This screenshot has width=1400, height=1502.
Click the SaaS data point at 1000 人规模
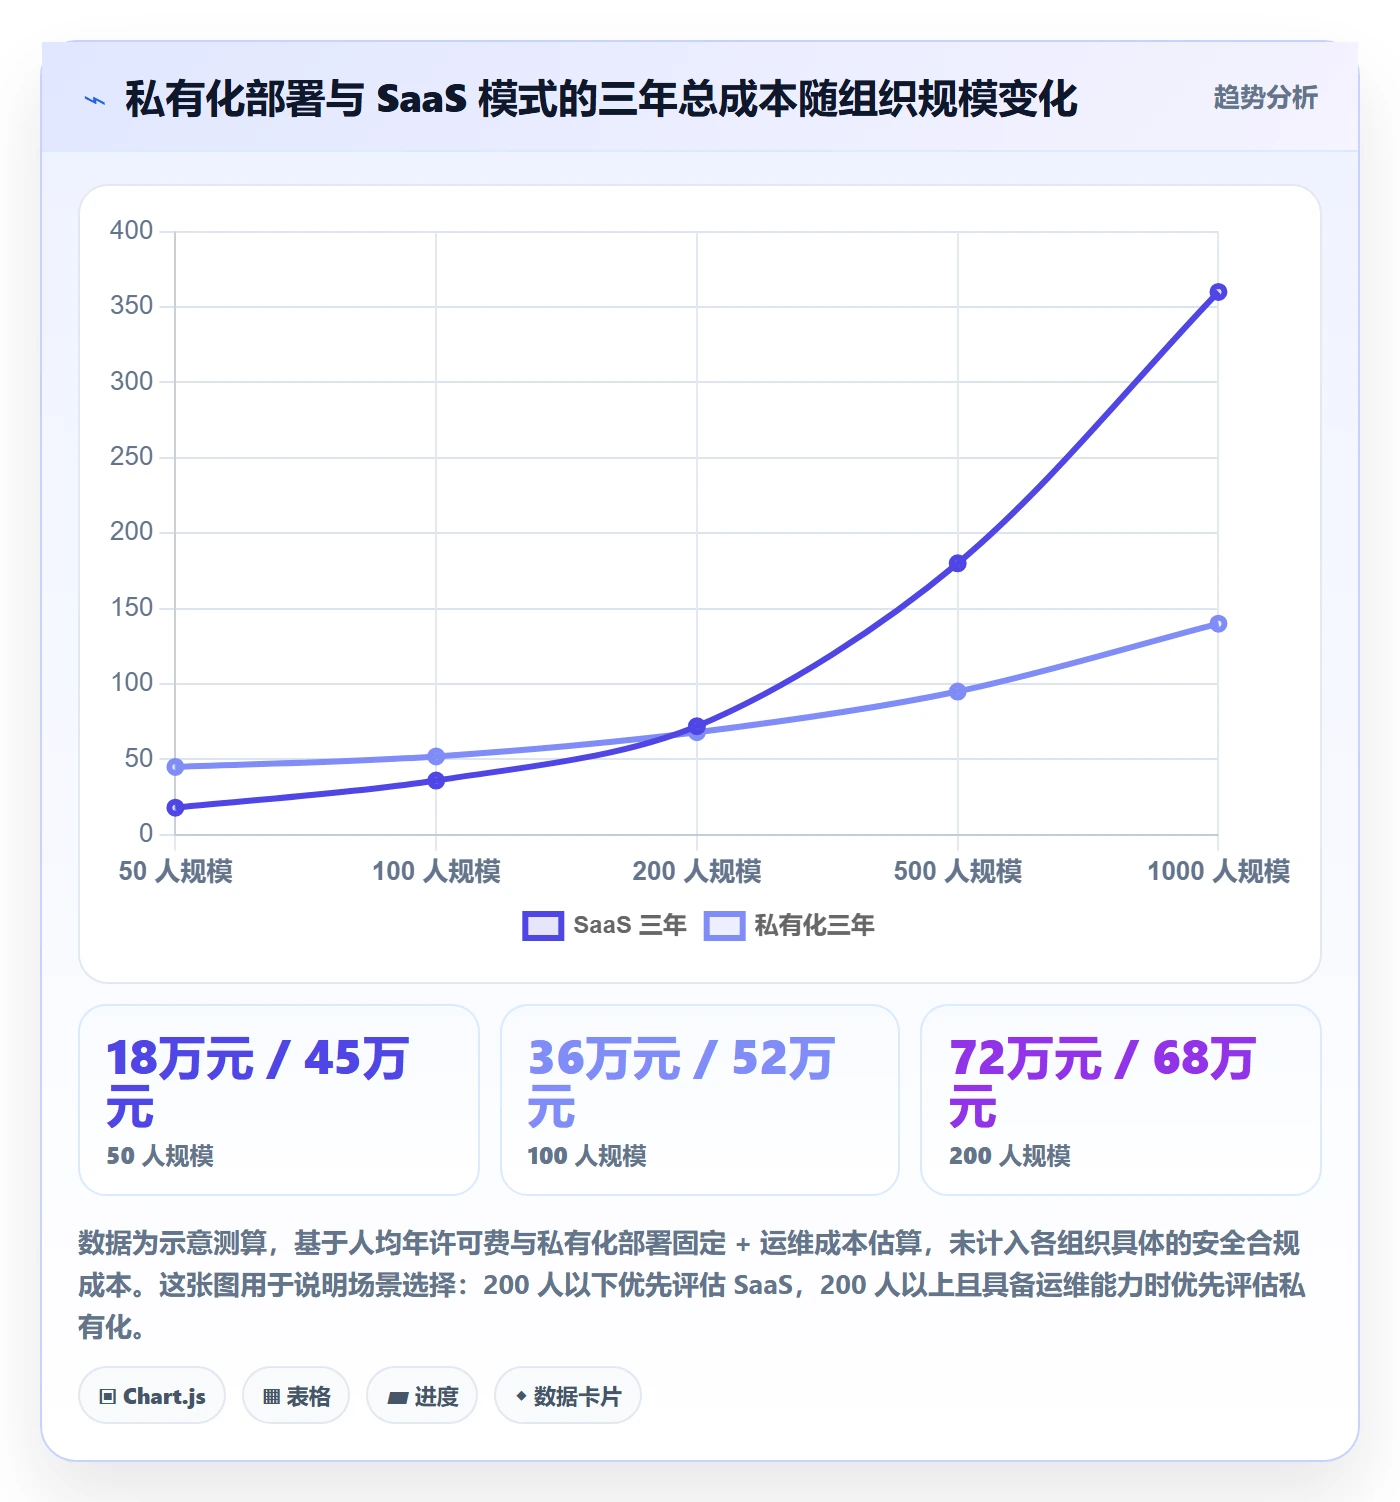[1218, 292]
